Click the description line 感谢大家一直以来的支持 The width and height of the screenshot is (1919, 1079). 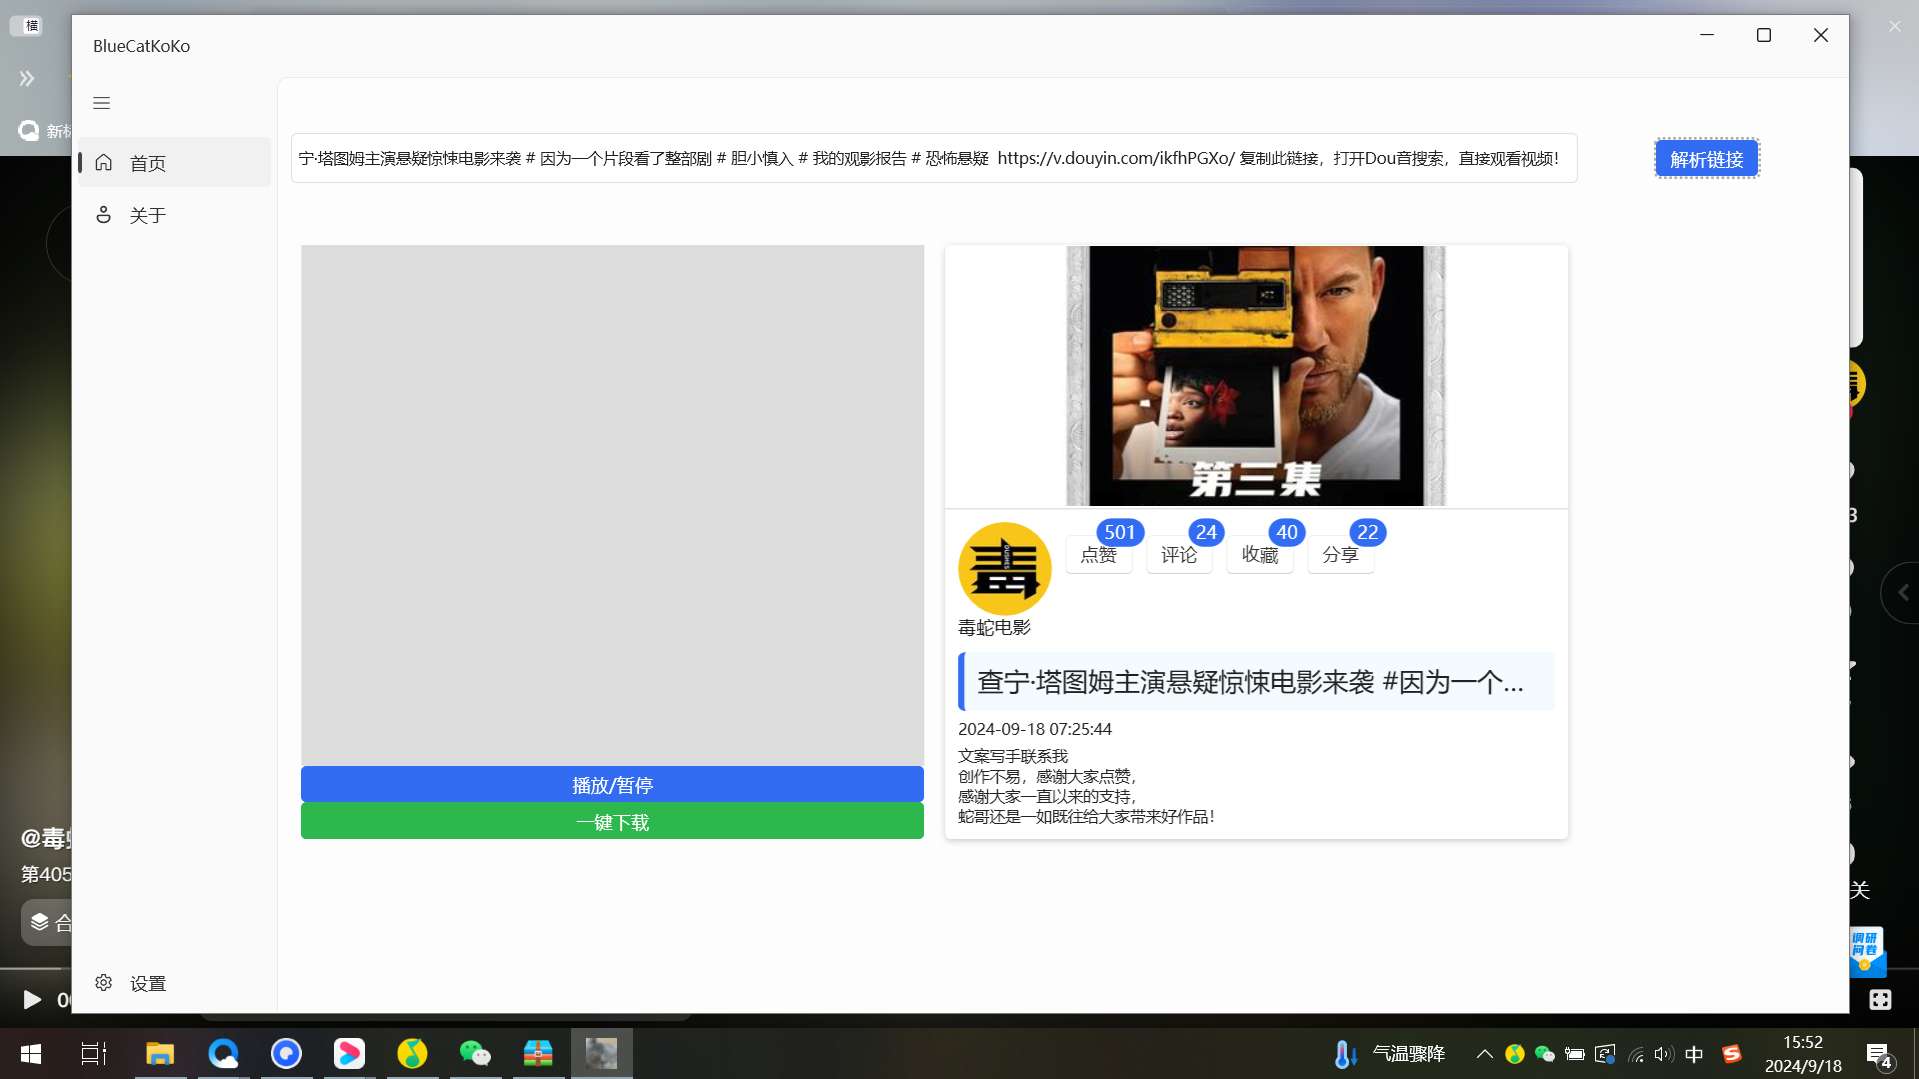pos(1047,796)
